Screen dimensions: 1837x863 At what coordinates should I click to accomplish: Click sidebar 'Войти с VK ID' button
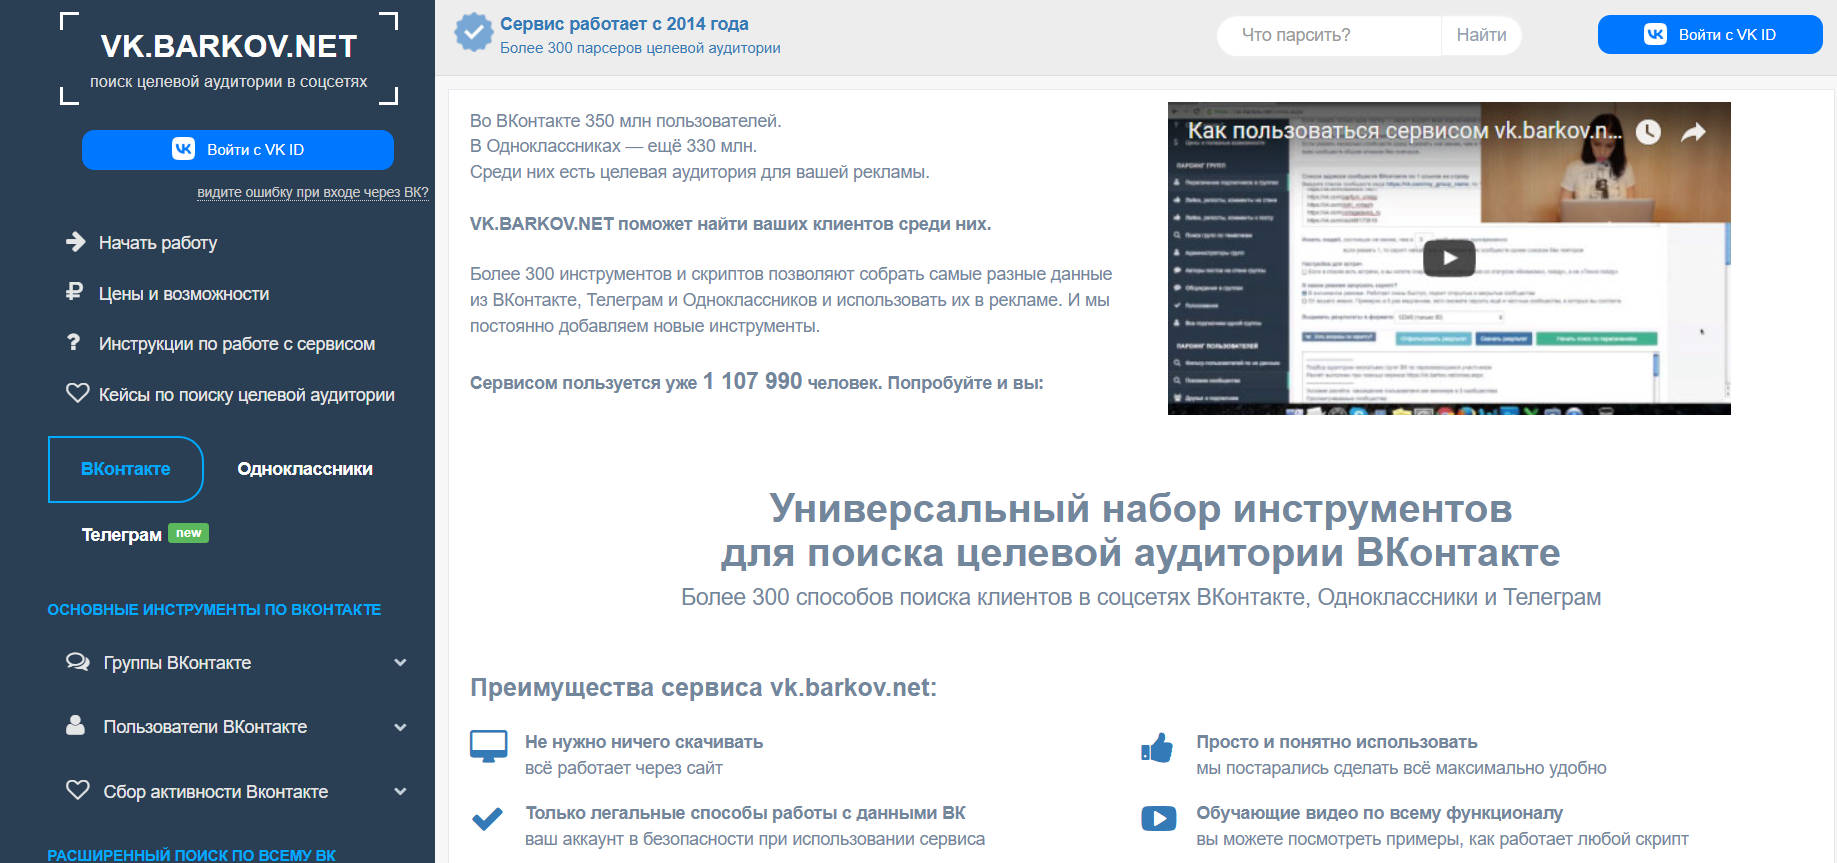238,150
